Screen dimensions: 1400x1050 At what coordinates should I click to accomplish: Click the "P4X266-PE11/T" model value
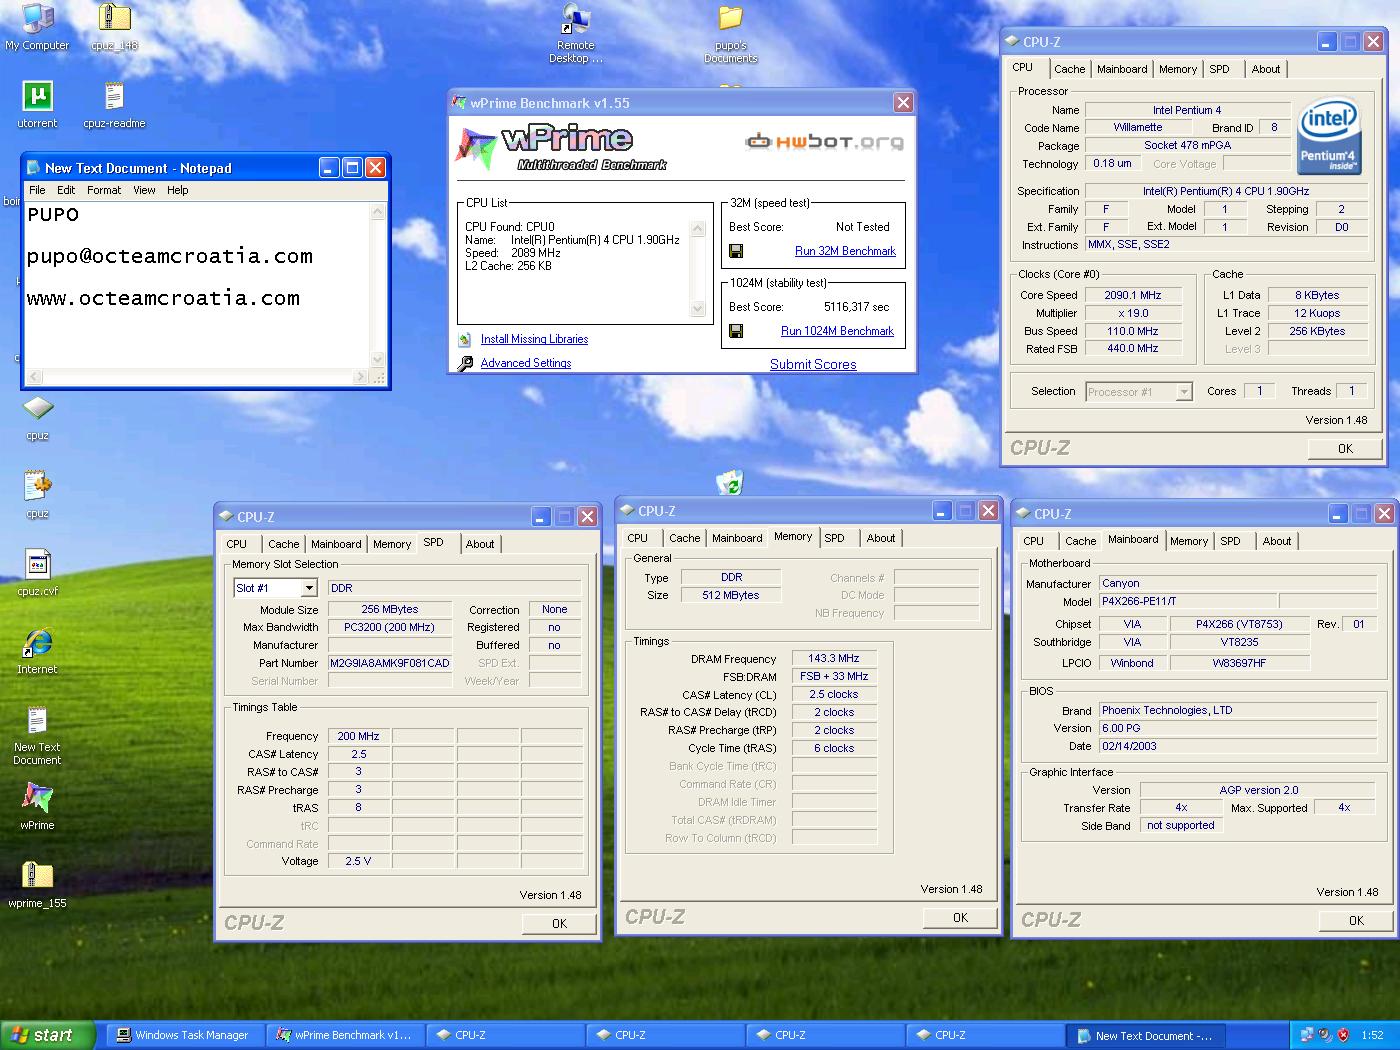point(1187,602)
